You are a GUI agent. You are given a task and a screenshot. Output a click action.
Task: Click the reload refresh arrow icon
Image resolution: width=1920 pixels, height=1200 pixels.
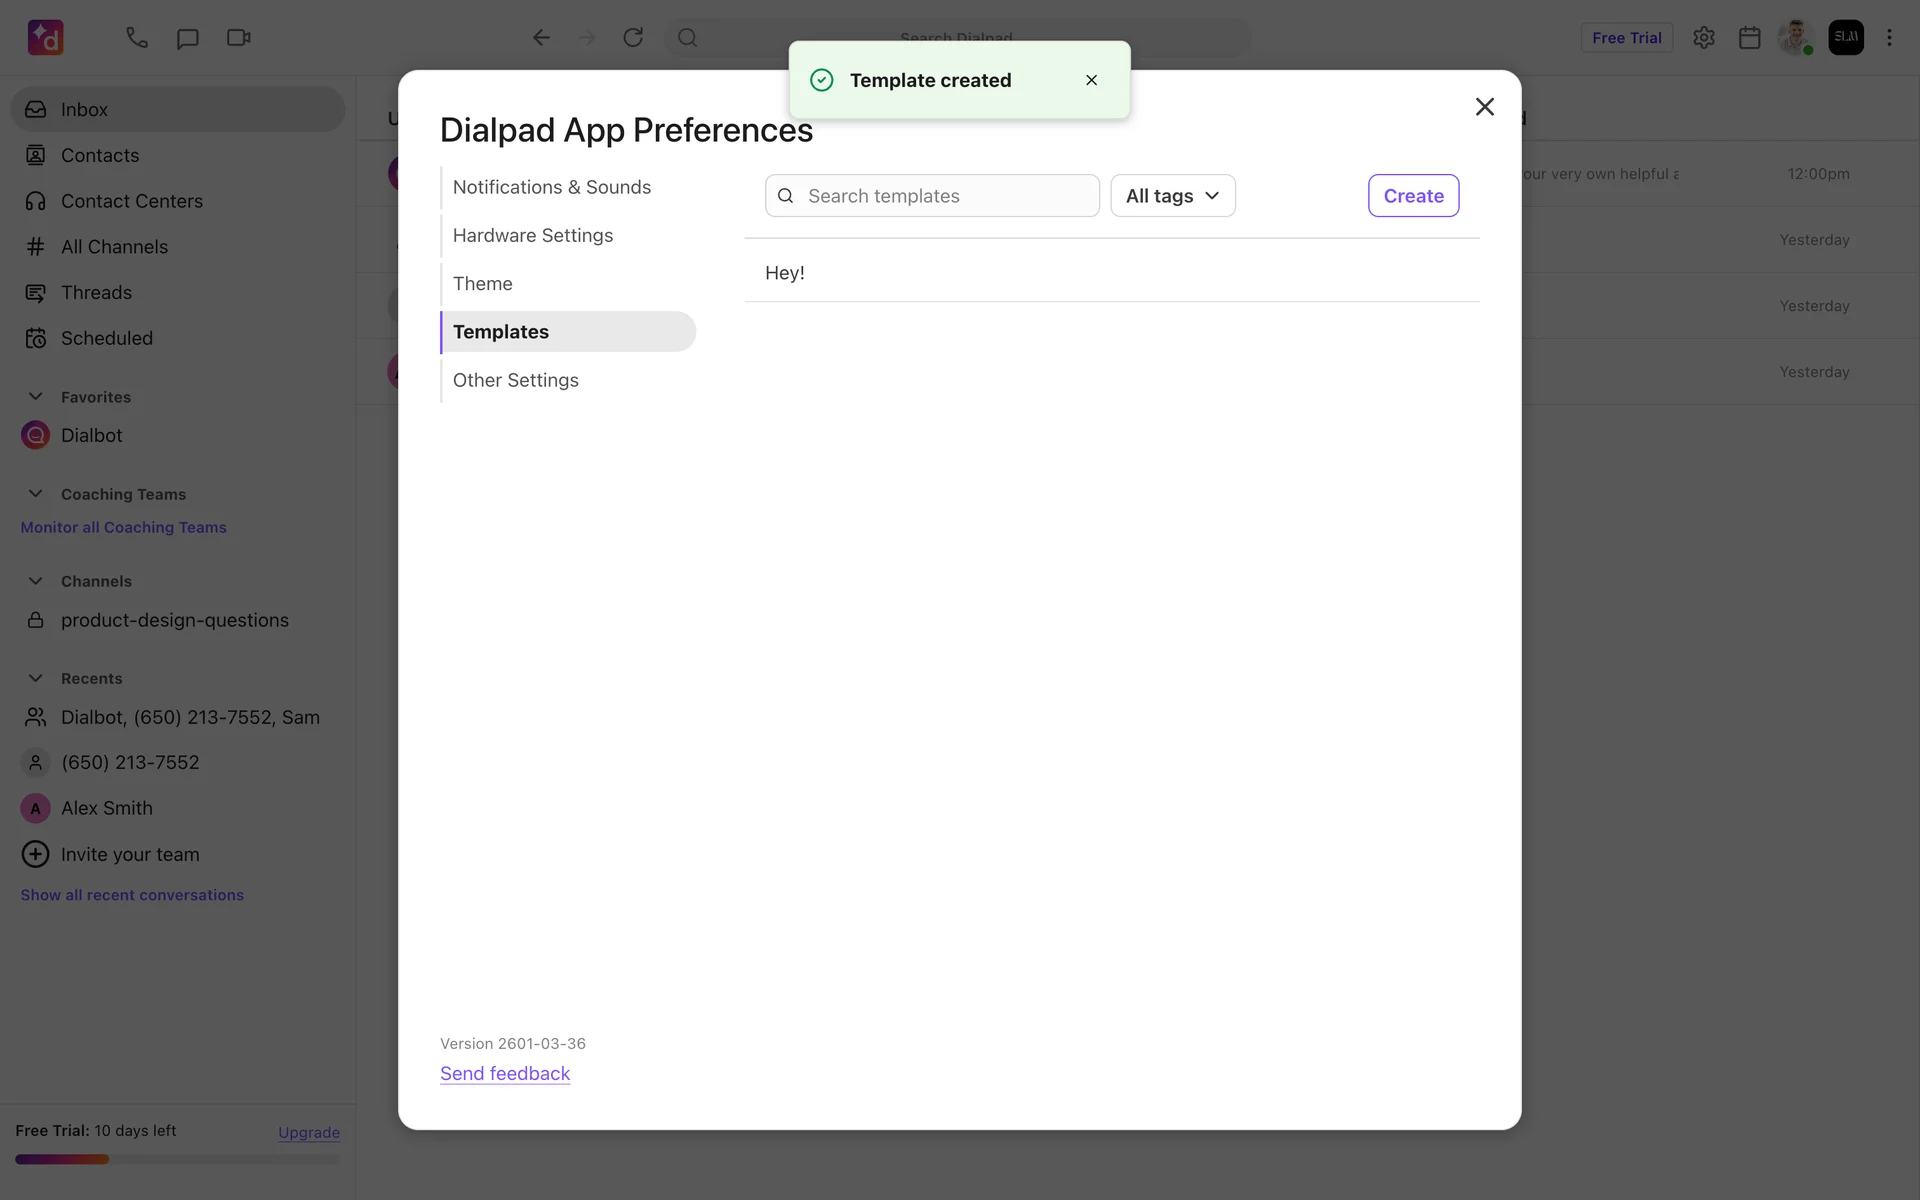click(x=633, y=38)
